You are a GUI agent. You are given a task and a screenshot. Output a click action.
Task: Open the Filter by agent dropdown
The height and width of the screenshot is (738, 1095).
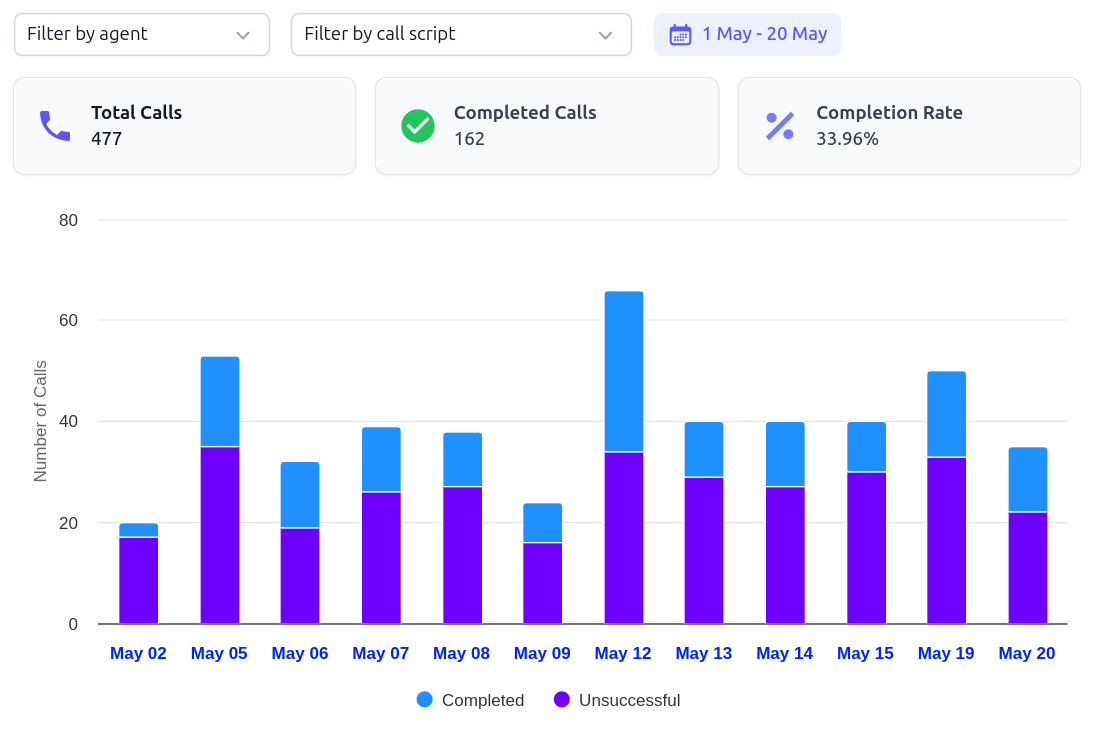141,34
